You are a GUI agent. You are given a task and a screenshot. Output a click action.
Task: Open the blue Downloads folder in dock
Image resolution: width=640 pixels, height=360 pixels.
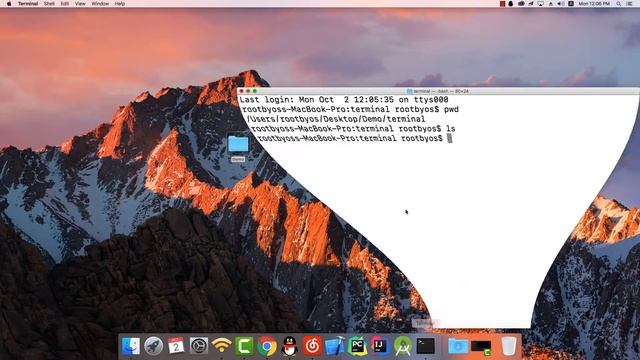coord(458,346)
